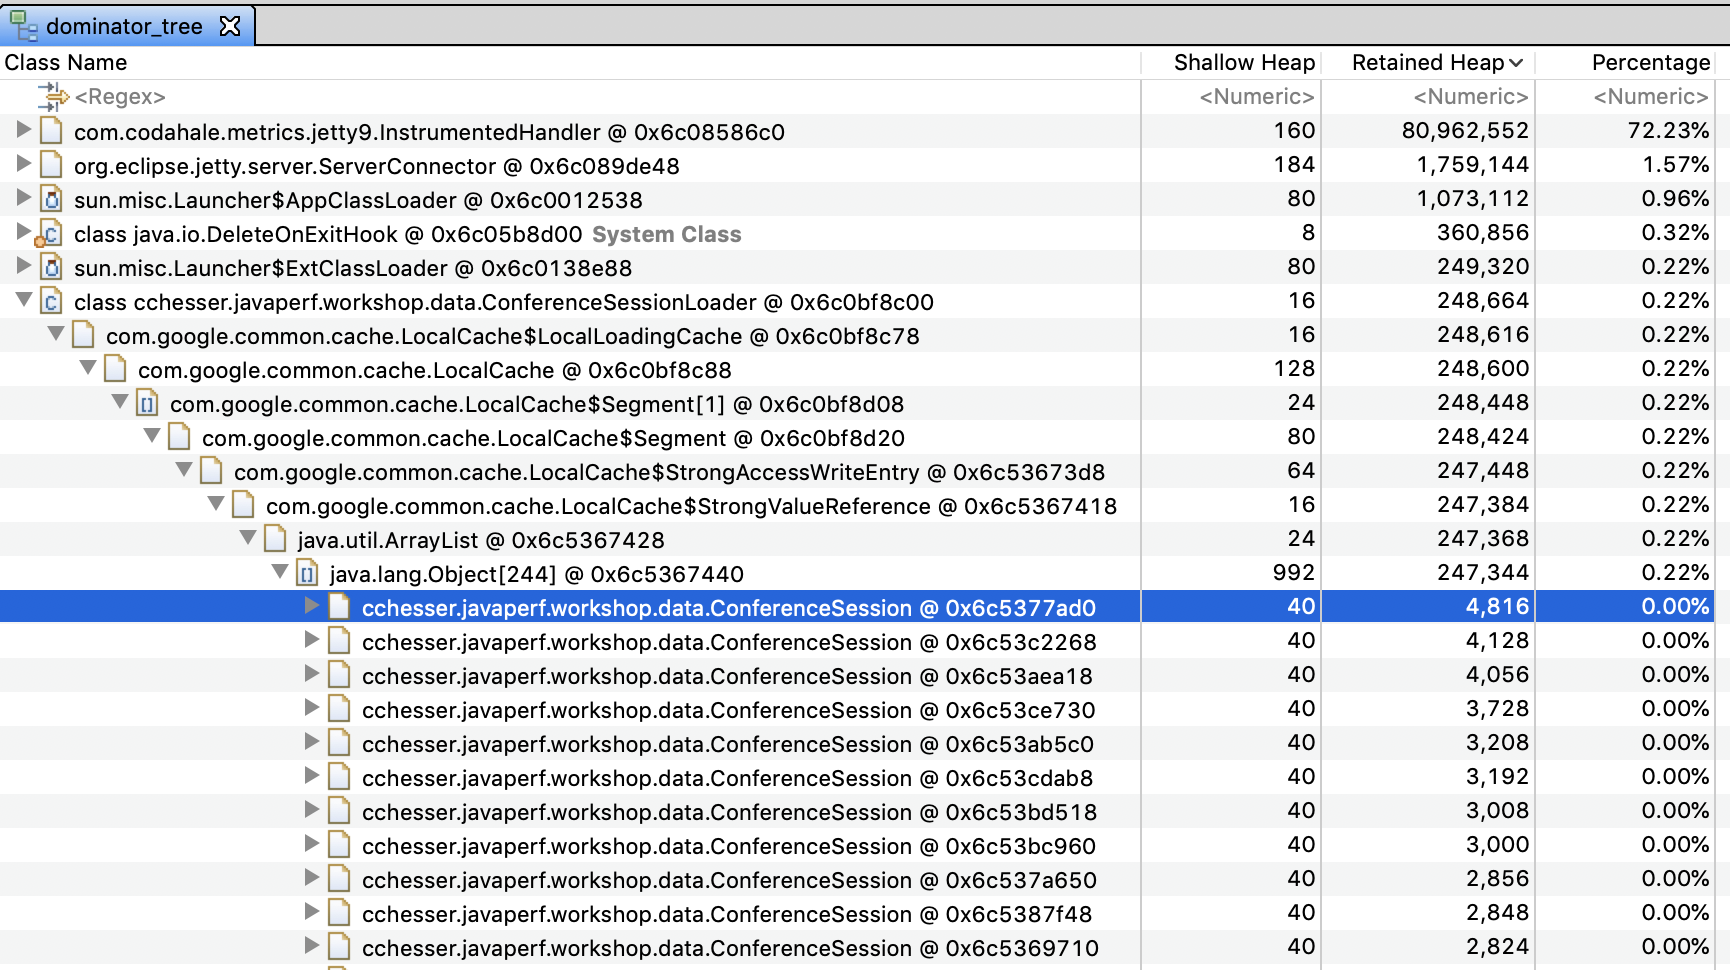Collapse the java.lang.Object[244] row

279,572
